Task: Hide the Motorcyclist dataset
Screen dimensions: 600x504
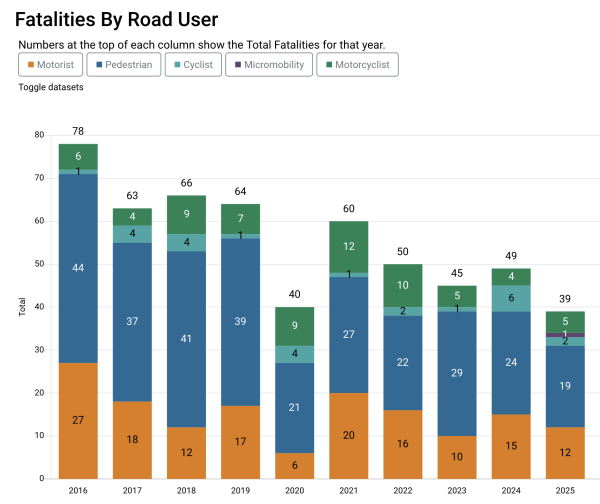Action: 357,64
